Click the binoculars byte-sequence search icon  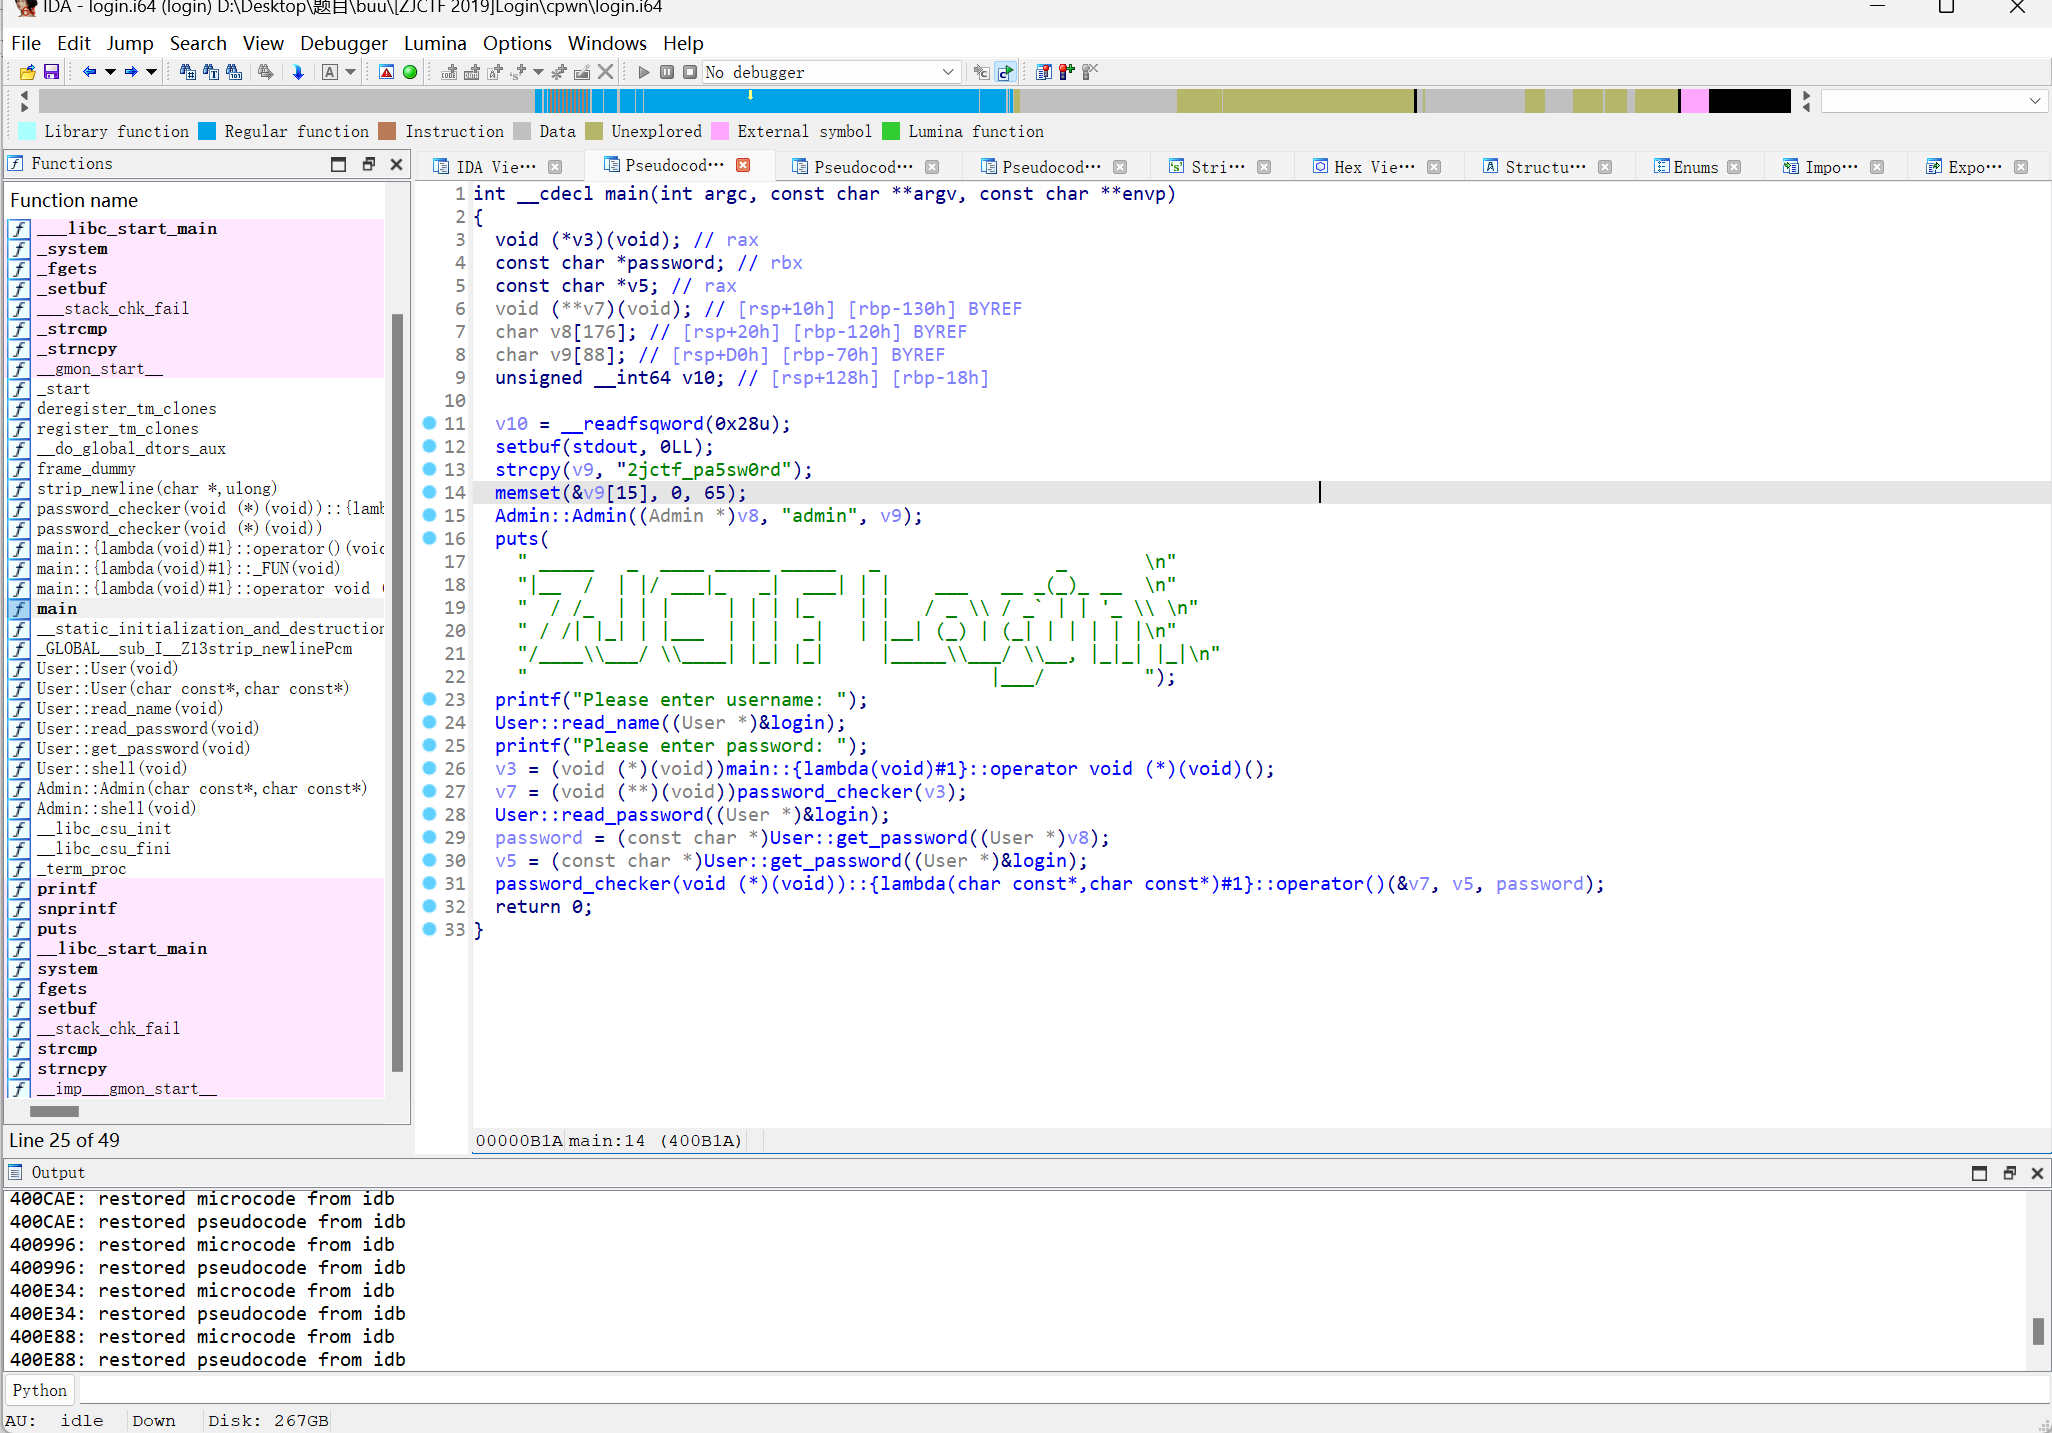[x=233, y=72]
